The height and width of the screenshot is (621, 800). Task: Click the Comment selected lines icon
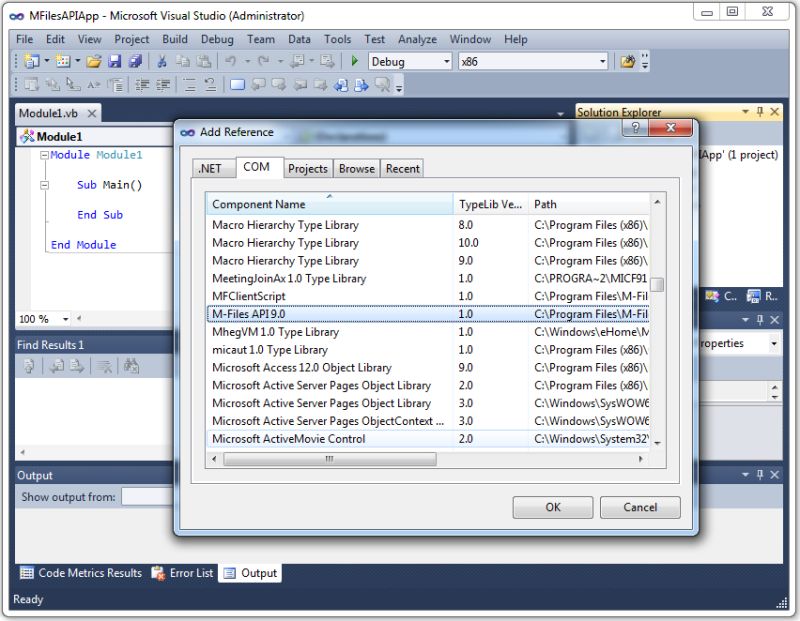coord(189,85)
